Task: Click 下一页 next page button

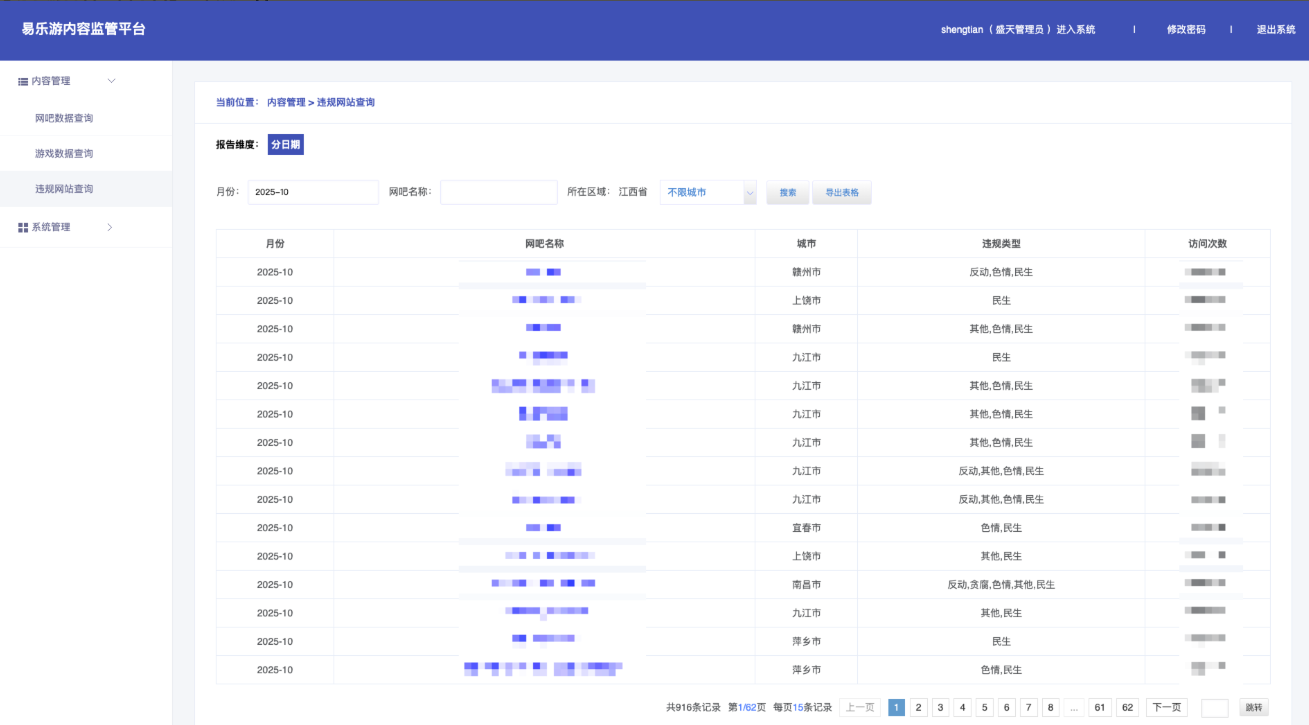Action: [x=1166, y=708]
